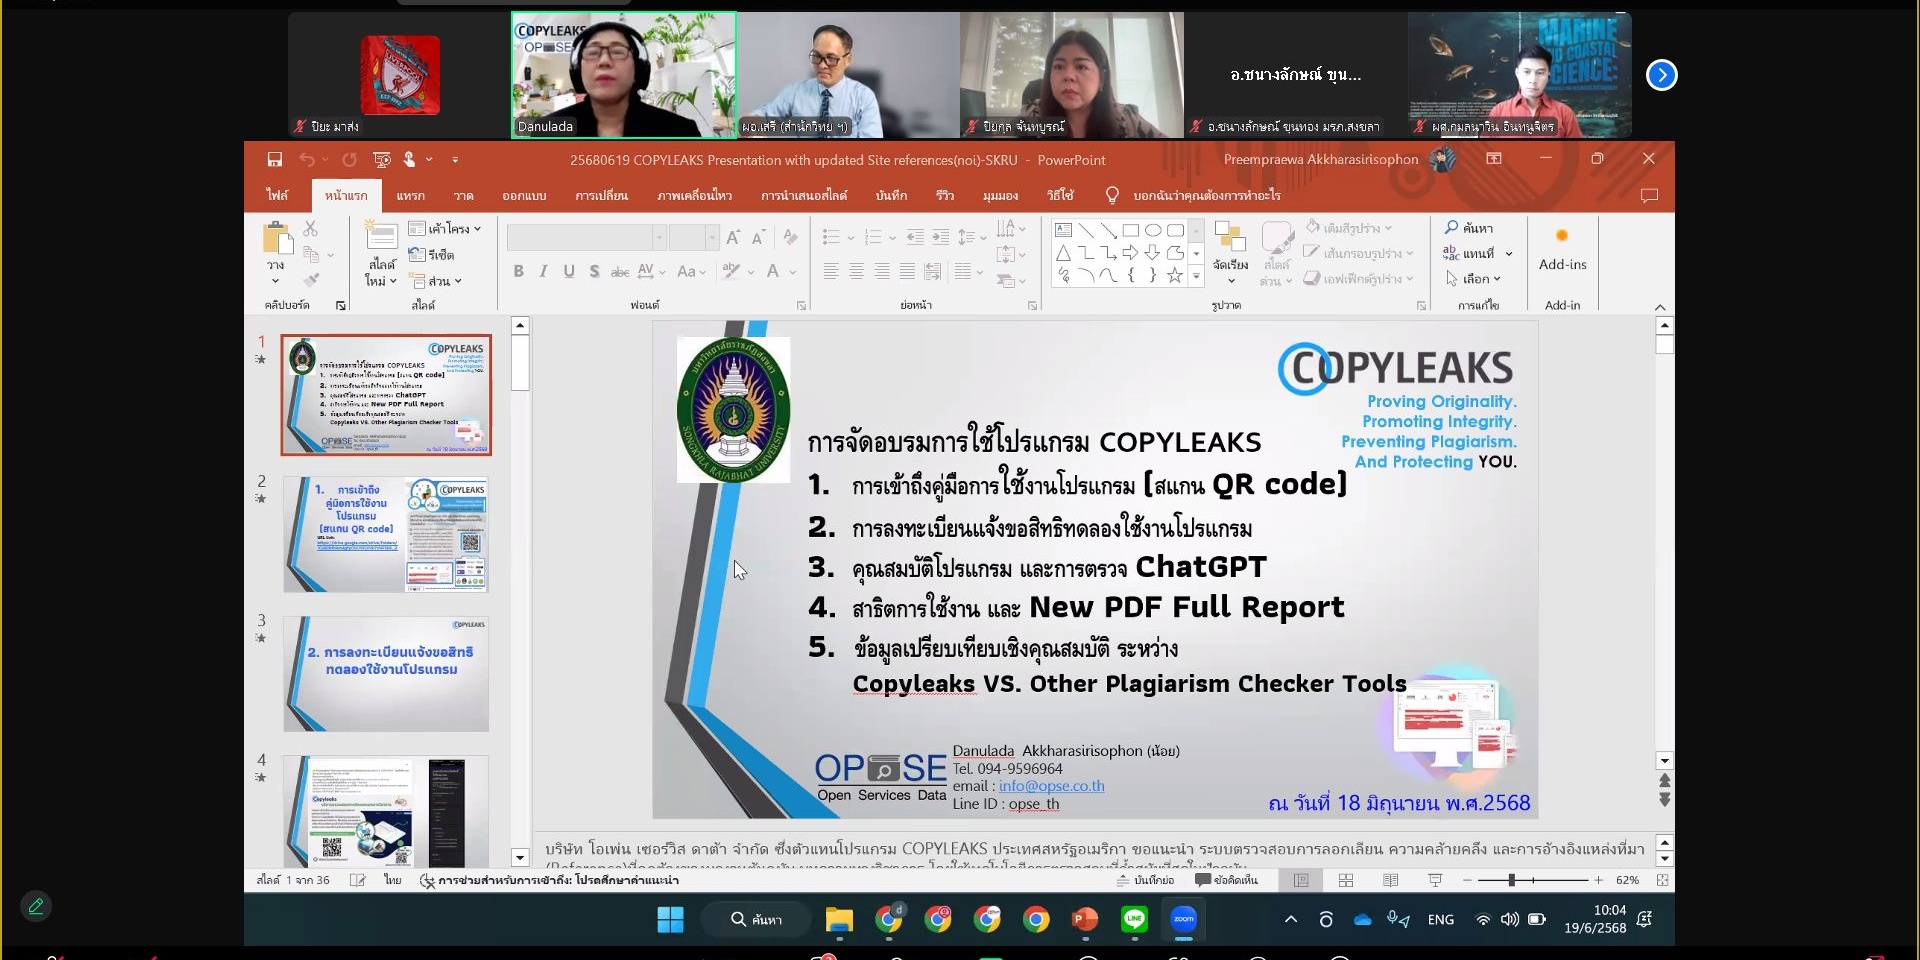Image resolution: width=1920 pixels, height=960 pixels.
Task: Toggle Strikethrough formatting
Action: point(620,271)
